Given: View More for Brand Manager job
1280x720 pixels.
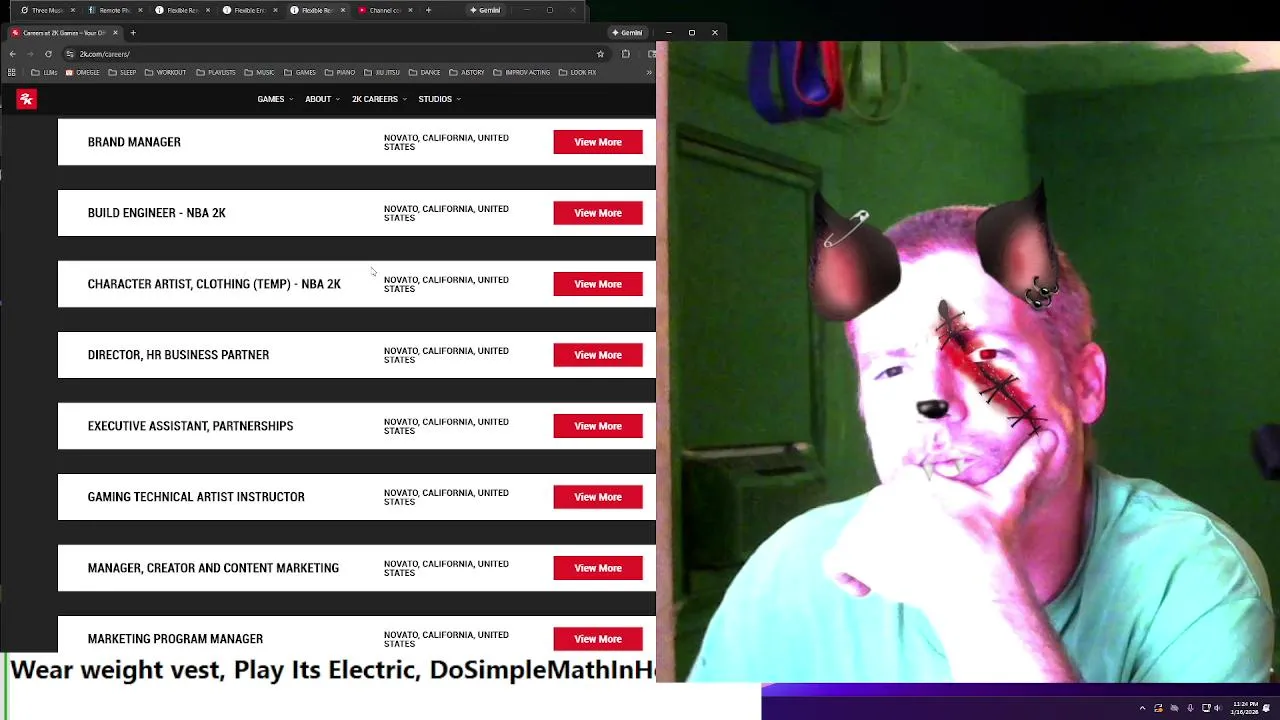Looking at the screenshot, I should [x=598, y=142].
